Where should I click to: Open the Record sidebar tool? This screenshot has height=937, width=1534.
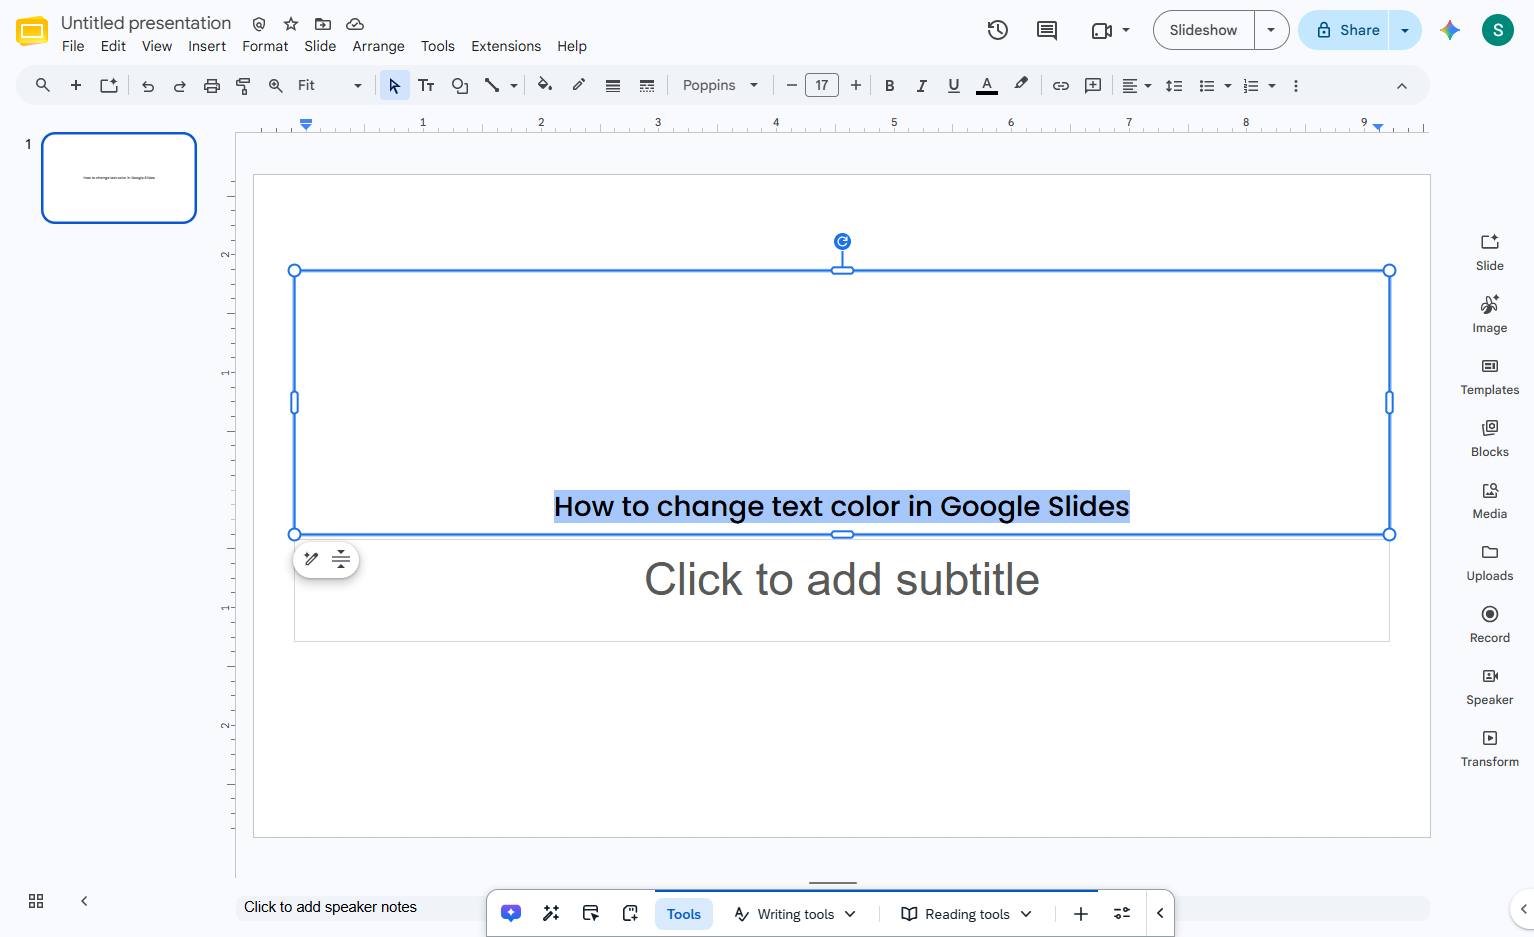point(1490,624)
